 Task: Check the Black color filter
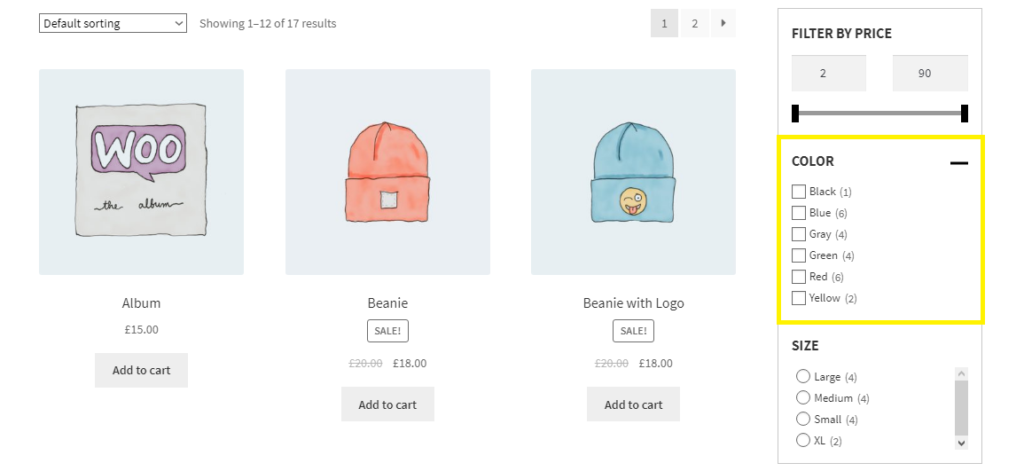point(798,192)
